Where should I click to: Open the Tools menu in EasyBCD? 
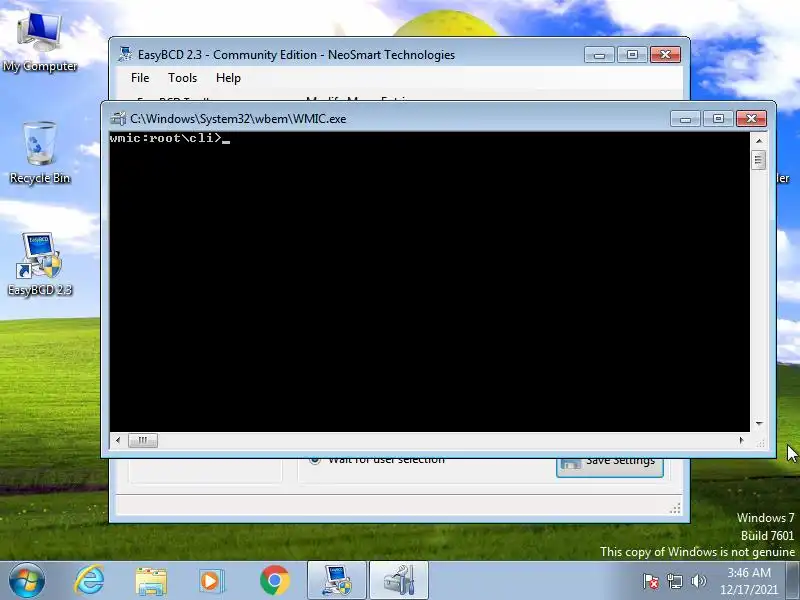pos(182,78)
